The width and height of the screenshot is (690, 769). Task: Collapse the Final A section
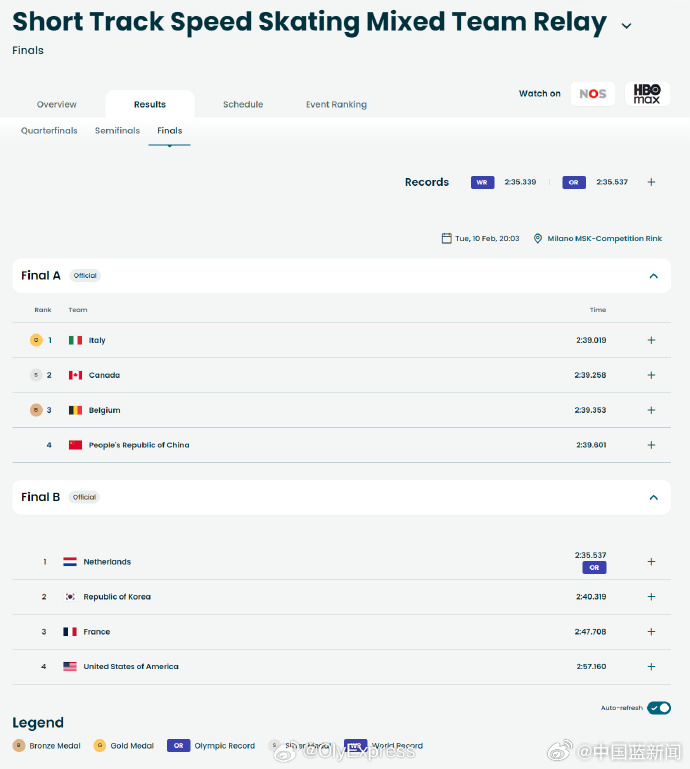pyautogui.click(x=653, y=276)
